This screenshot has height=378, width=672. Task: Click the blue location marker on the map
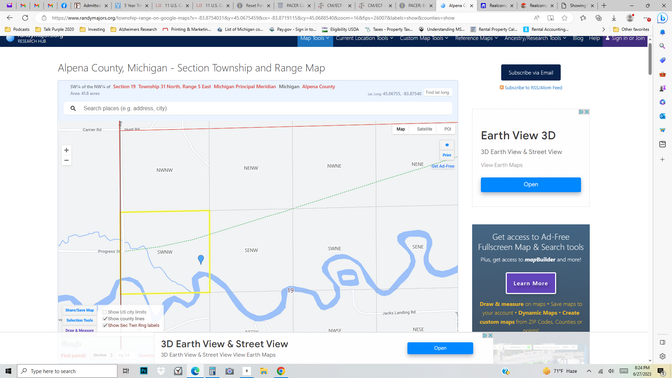click(201, 259)
